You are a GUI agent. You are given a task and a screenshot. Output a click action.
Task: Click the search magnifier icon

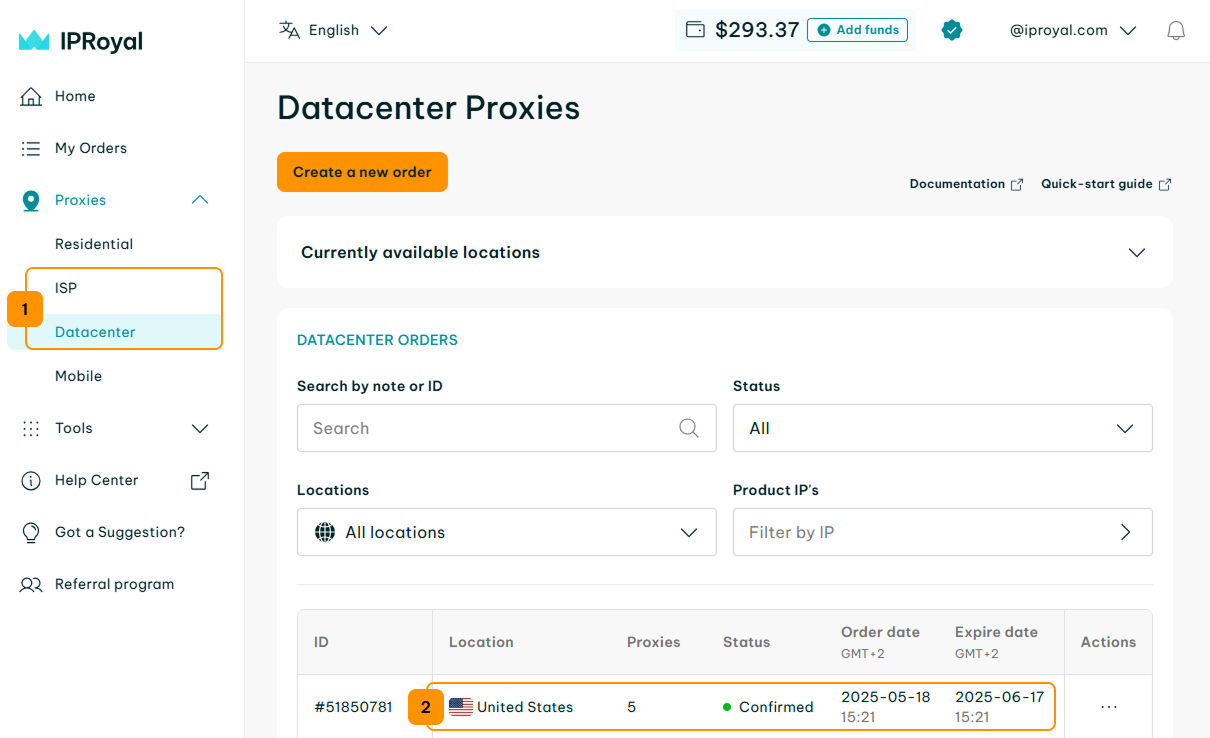(689, 428)
